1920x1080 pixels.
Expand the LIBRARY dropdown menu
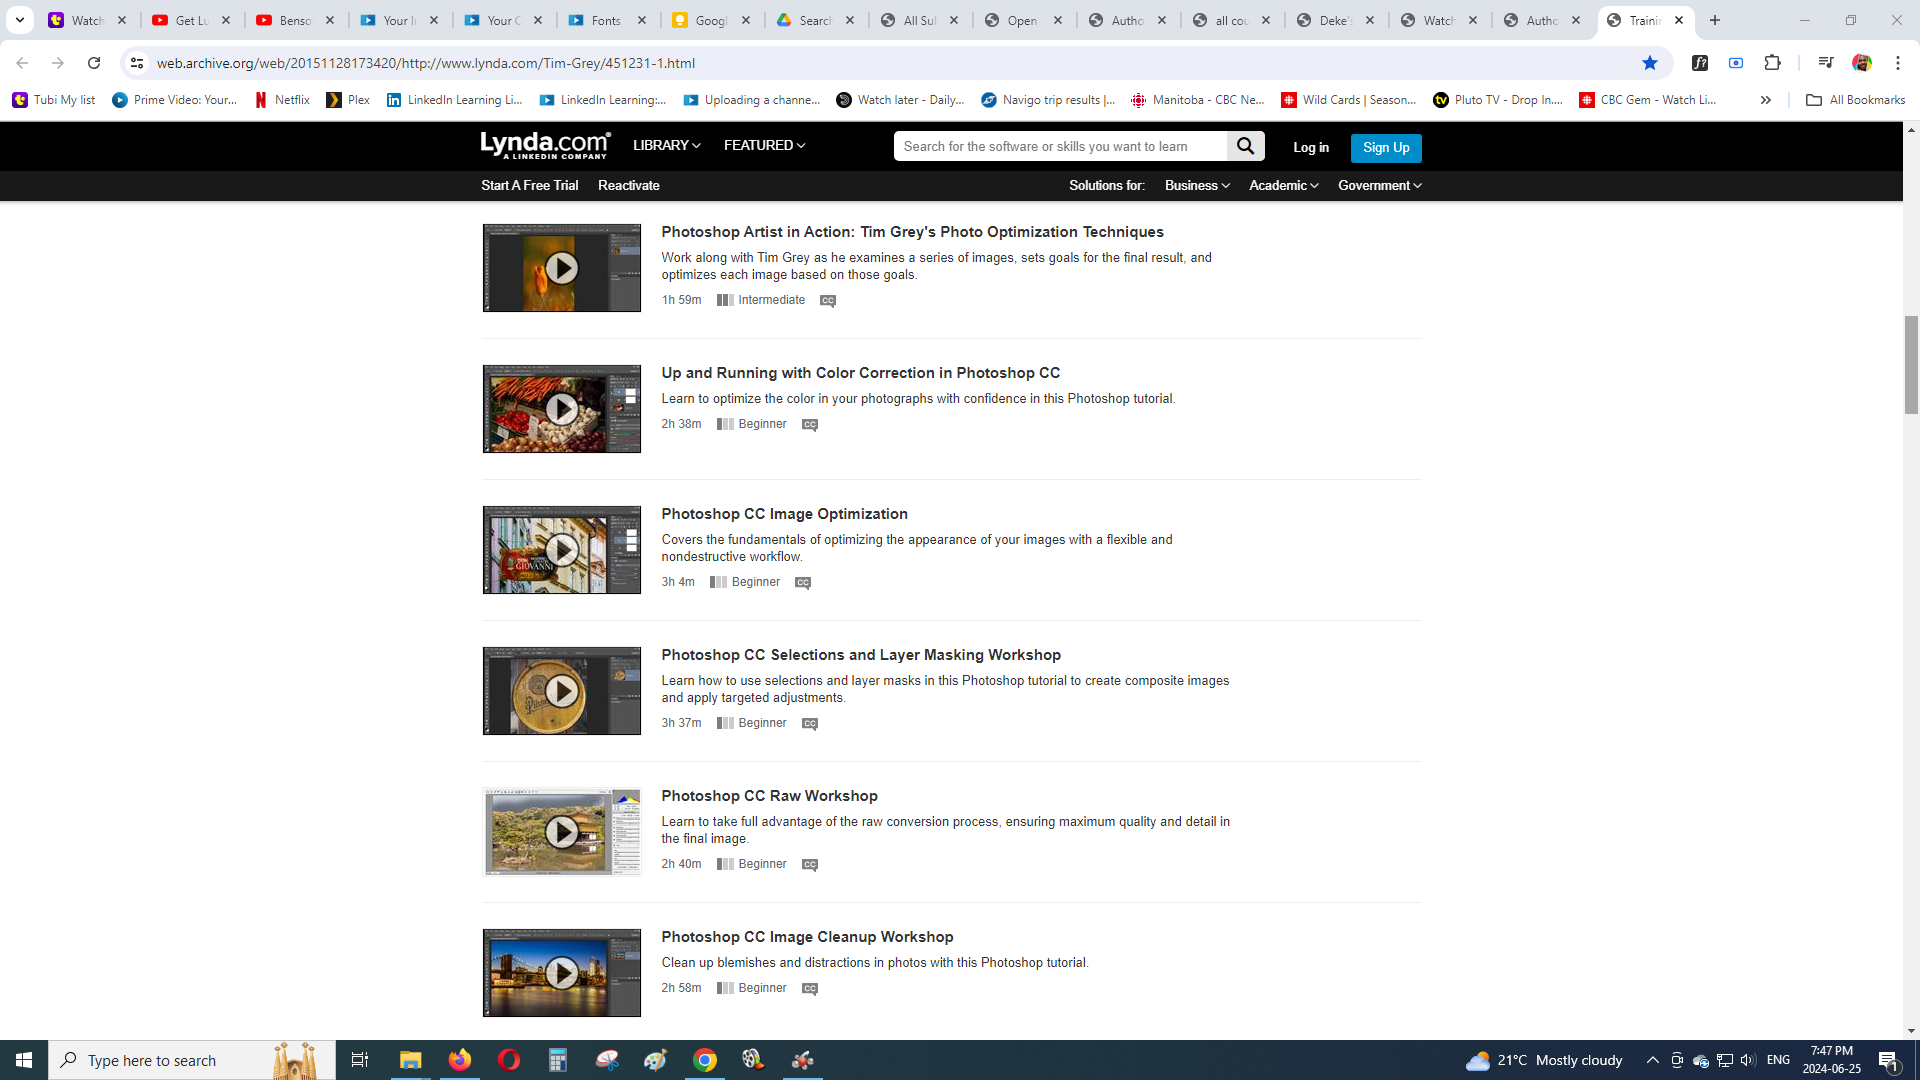[x=666, y=145]
